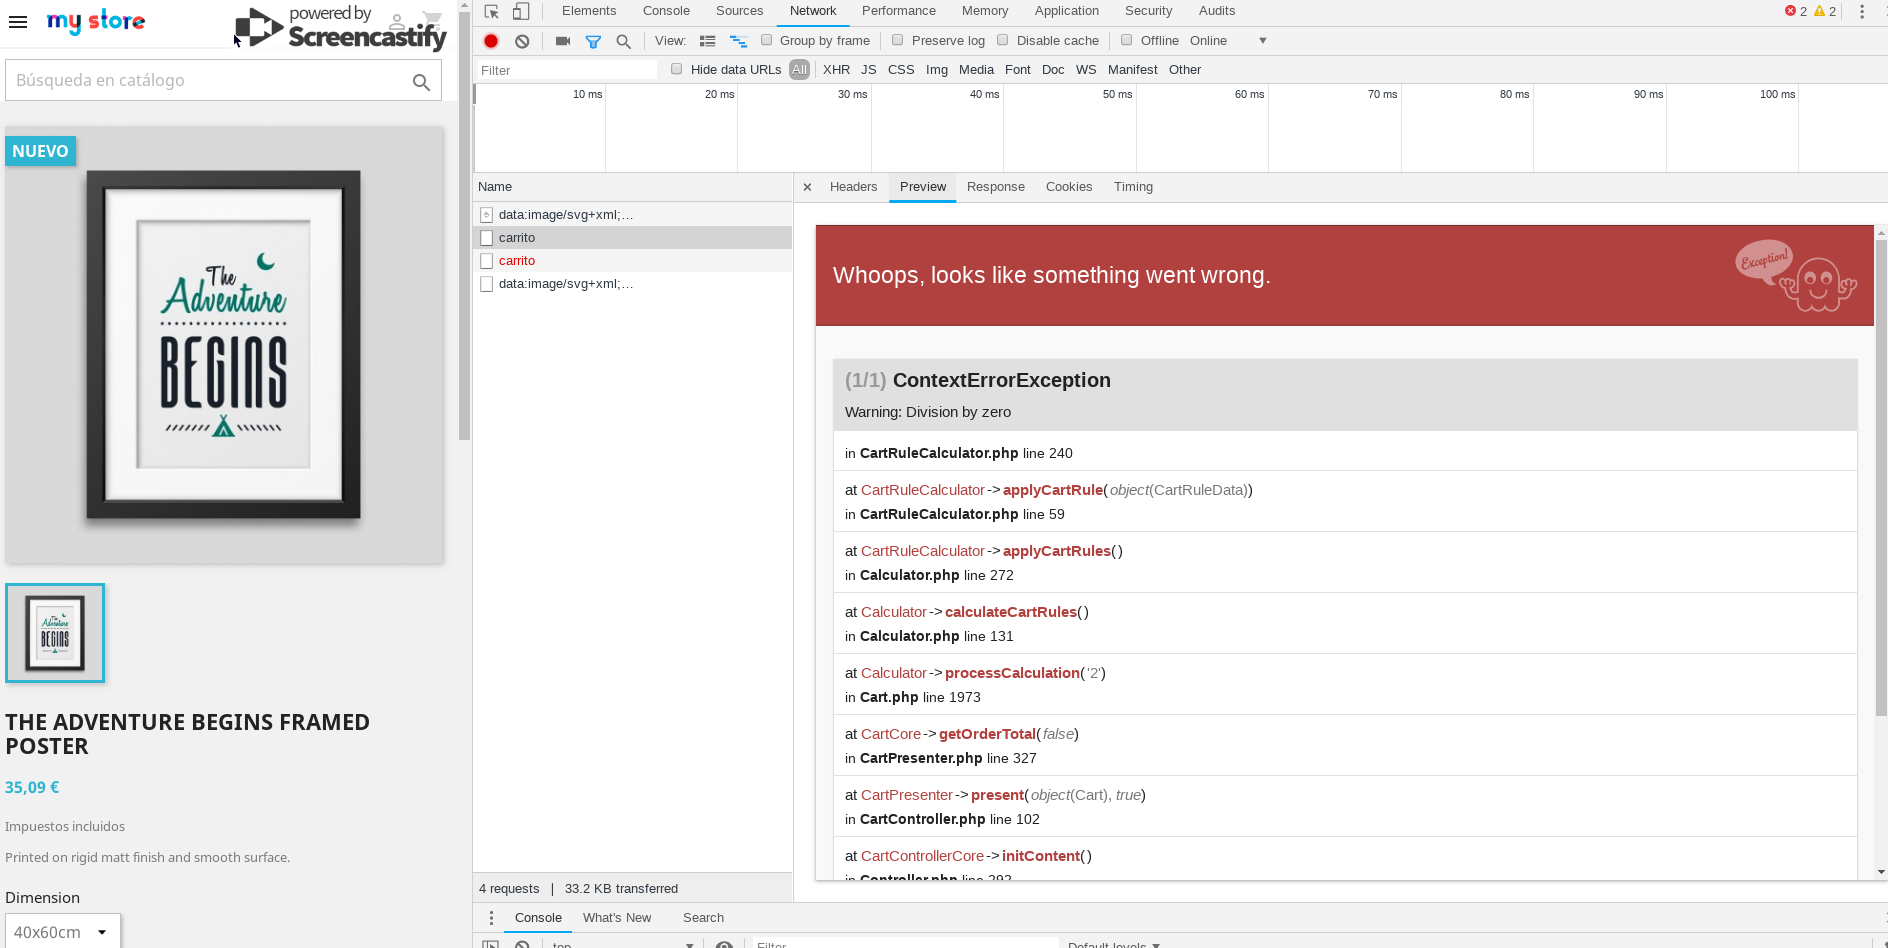Capture screenshots with the camera icon
The image size is (1888, 948).
click(562, 41)
